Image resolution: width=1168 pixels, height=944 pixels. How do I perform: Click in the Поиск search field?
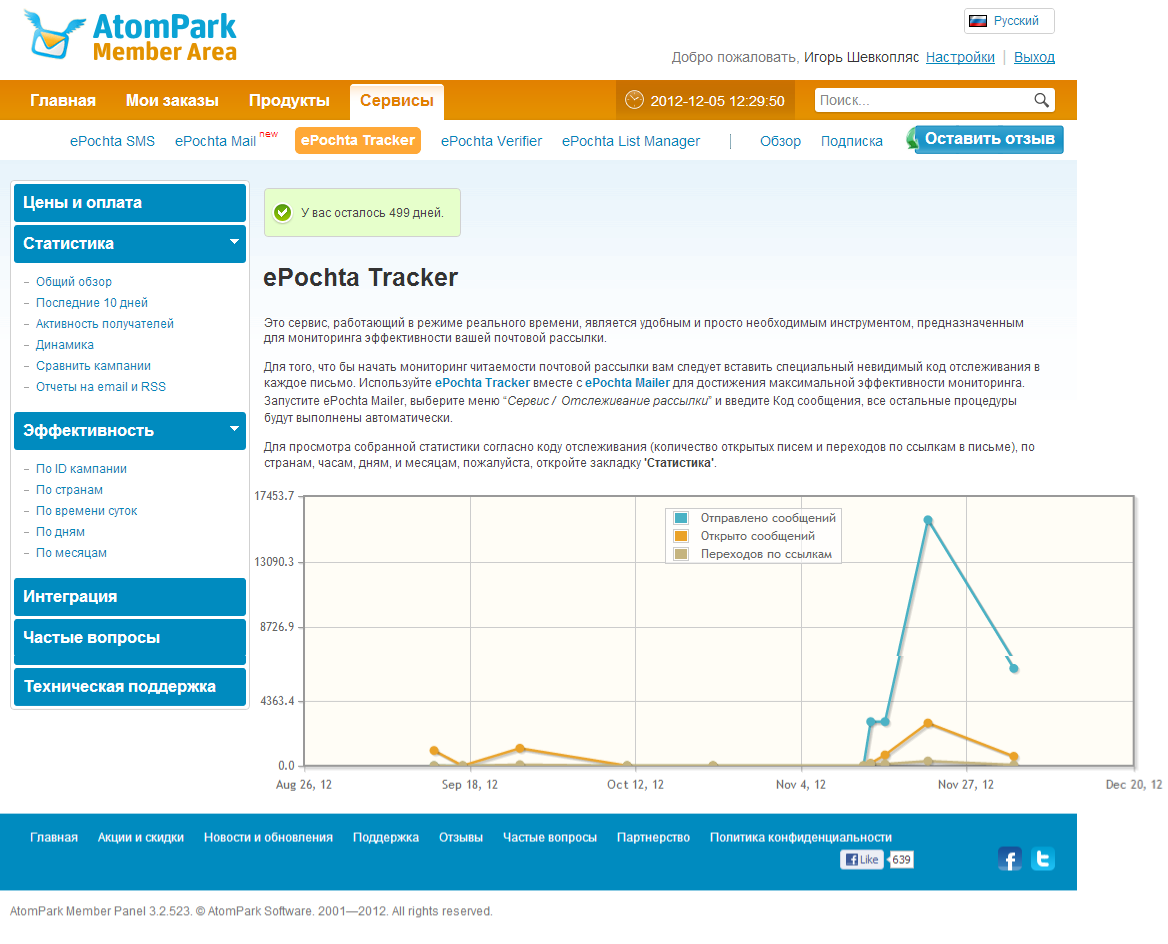922,100
